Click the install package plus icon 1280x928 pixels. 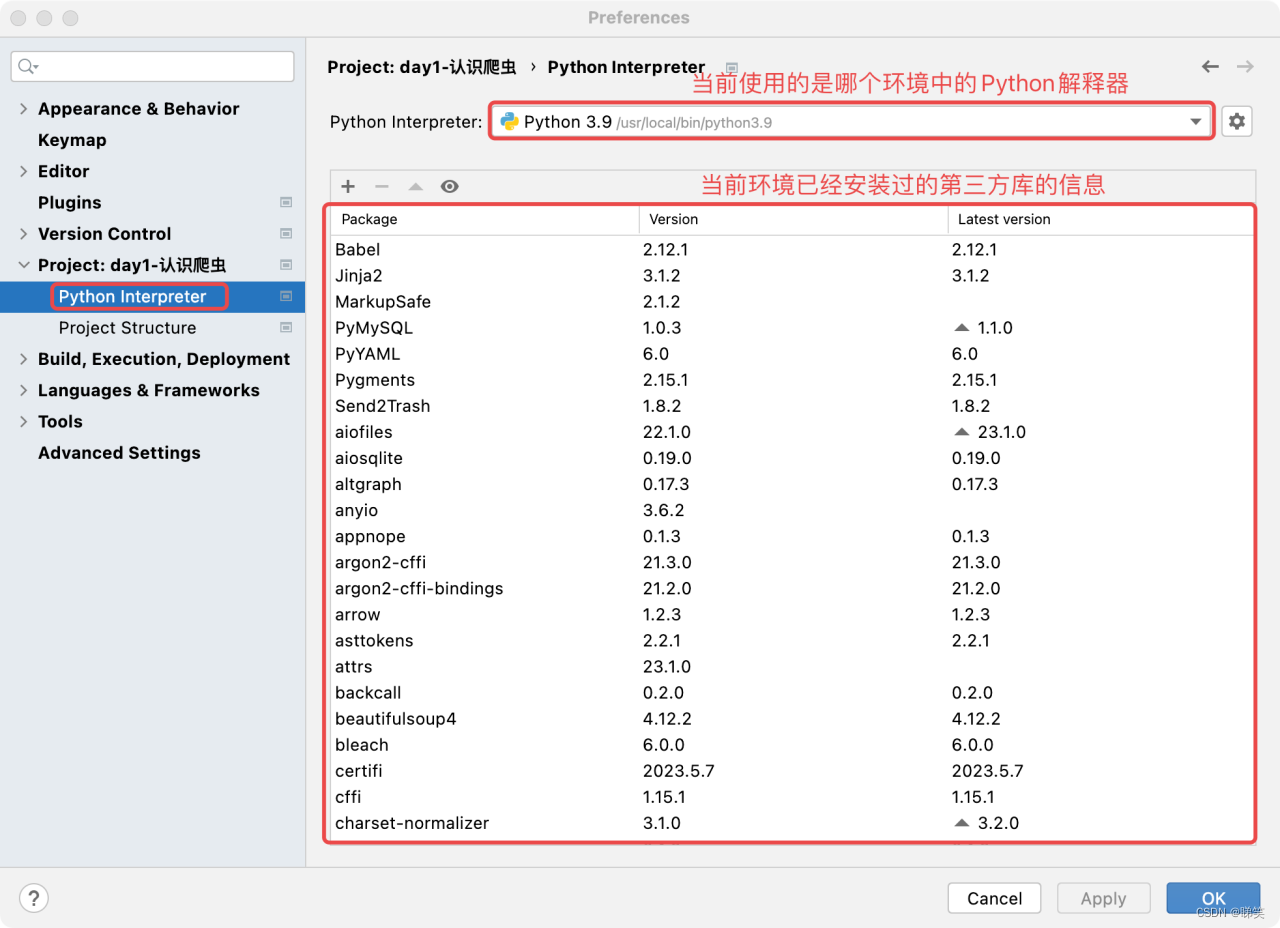coord(348,186)
